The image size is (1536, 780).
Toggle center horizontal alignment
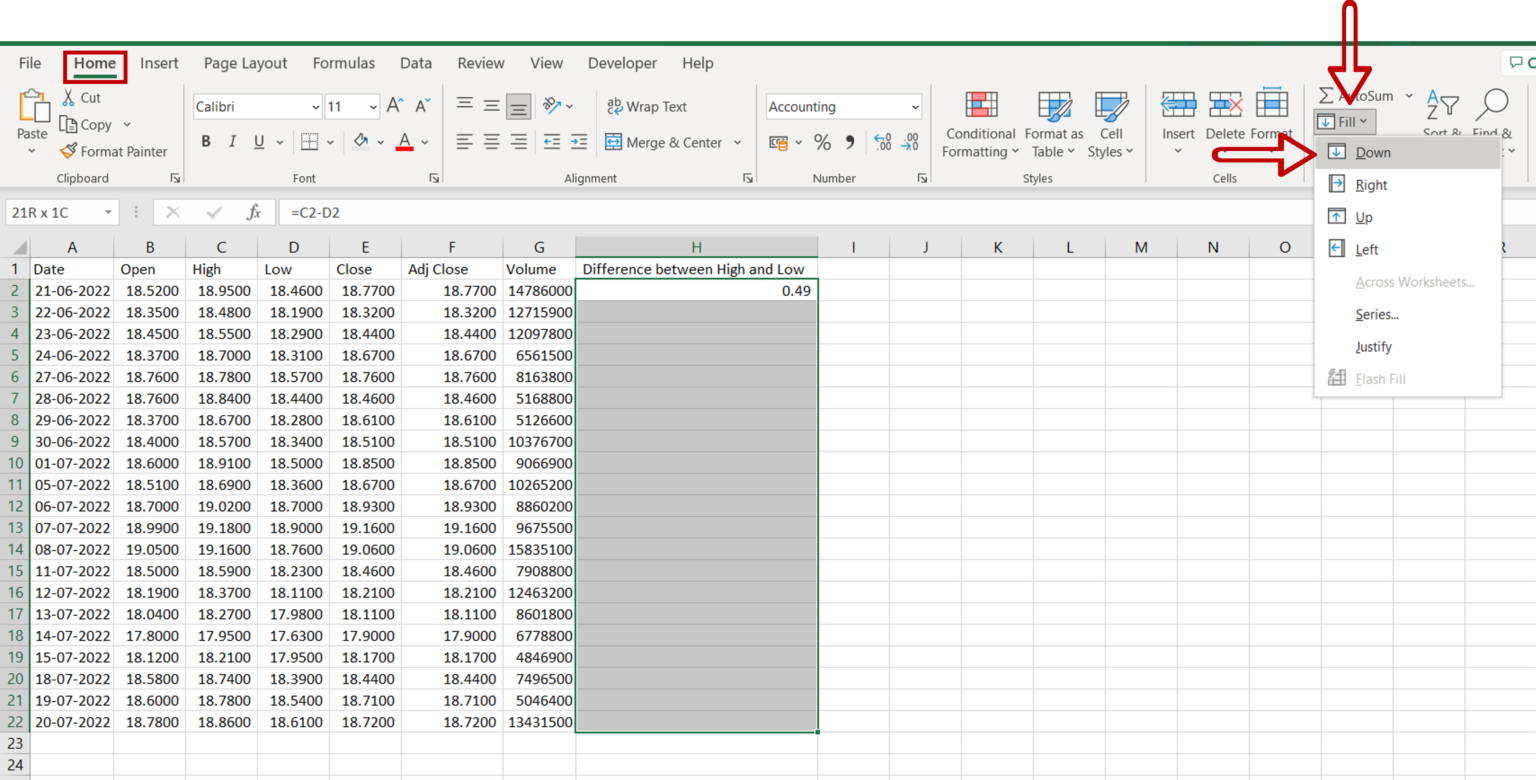(x=492, y=142)
